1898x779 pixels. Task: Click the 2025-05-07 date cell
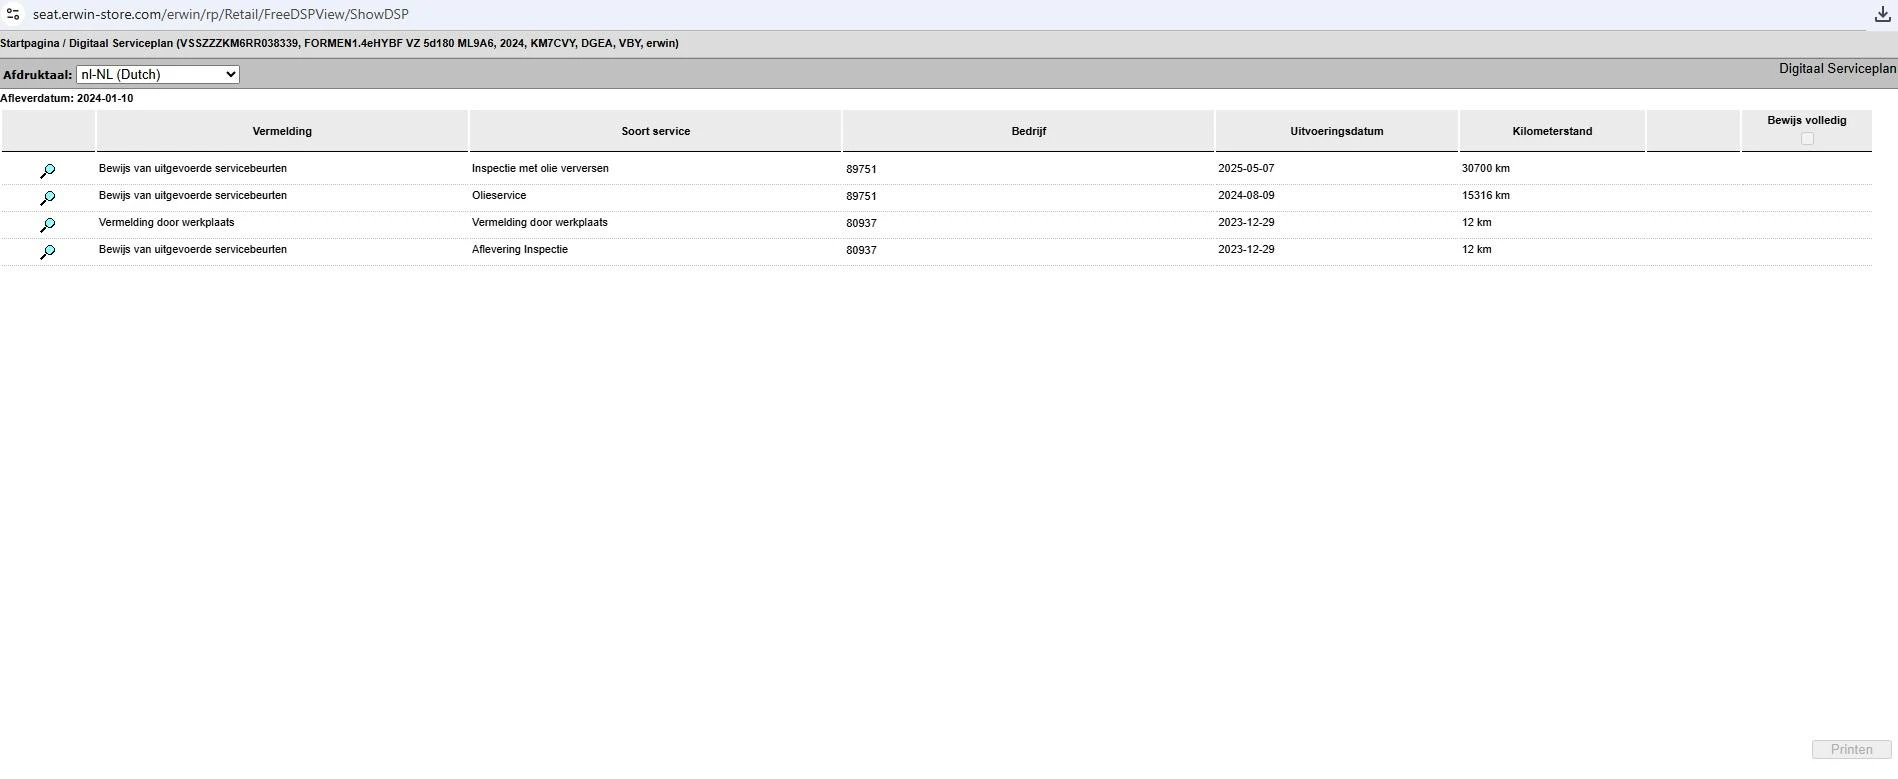pos(1246,168)
